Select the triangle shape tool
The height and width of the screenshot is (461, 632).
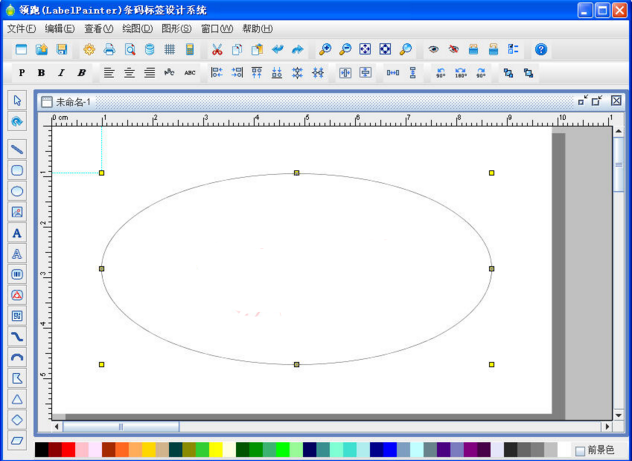click(x=17, y=399)
